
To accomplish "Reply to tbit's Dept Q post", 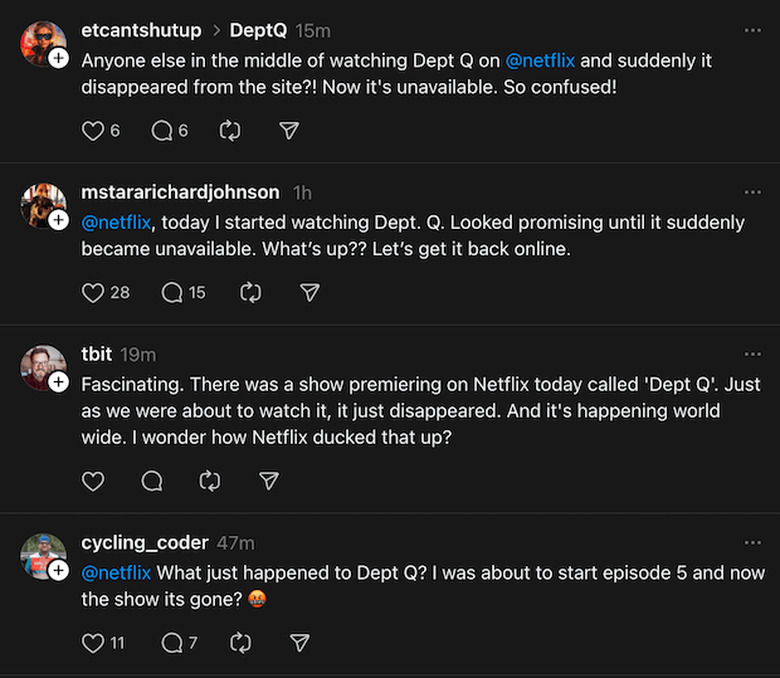I will [152, 481].
